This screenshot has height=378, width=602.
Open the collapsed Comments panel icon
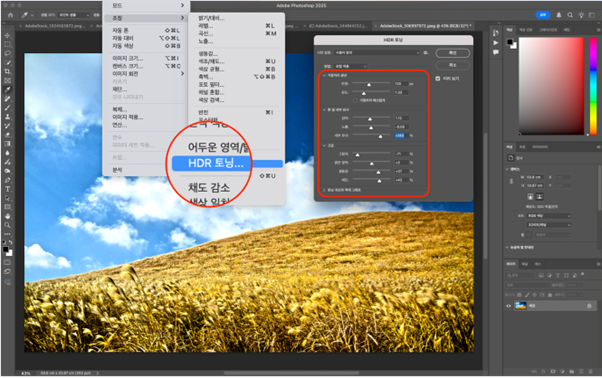496,52
